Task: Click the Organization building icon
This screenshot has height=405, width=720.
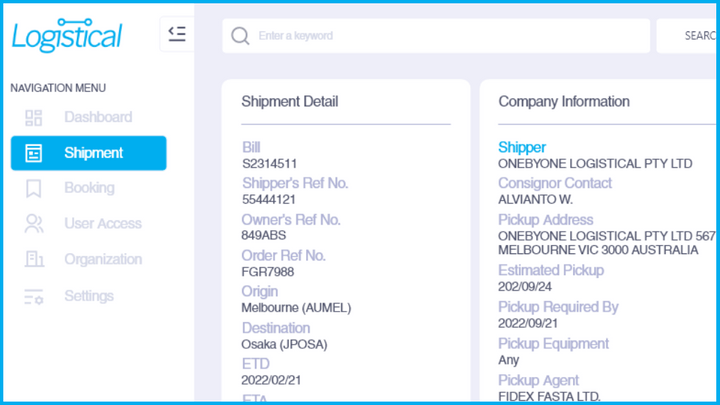Action: pos(34,260)
